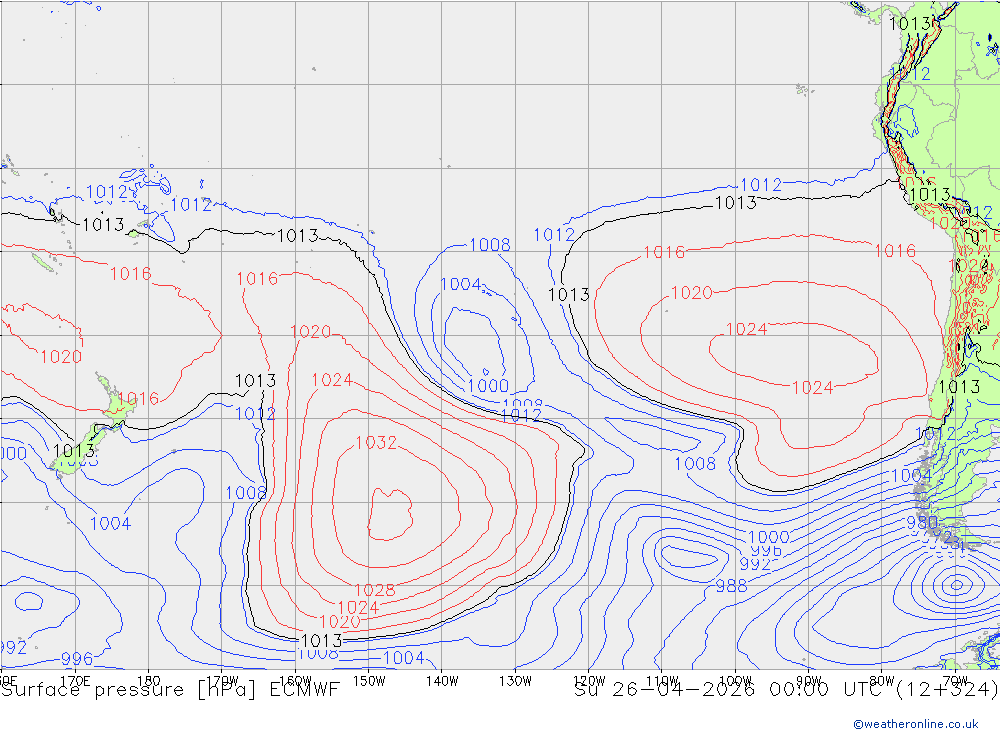The image size is (1000, 733).
Task: Click the 150W longitude label
Action: point(369,681)
